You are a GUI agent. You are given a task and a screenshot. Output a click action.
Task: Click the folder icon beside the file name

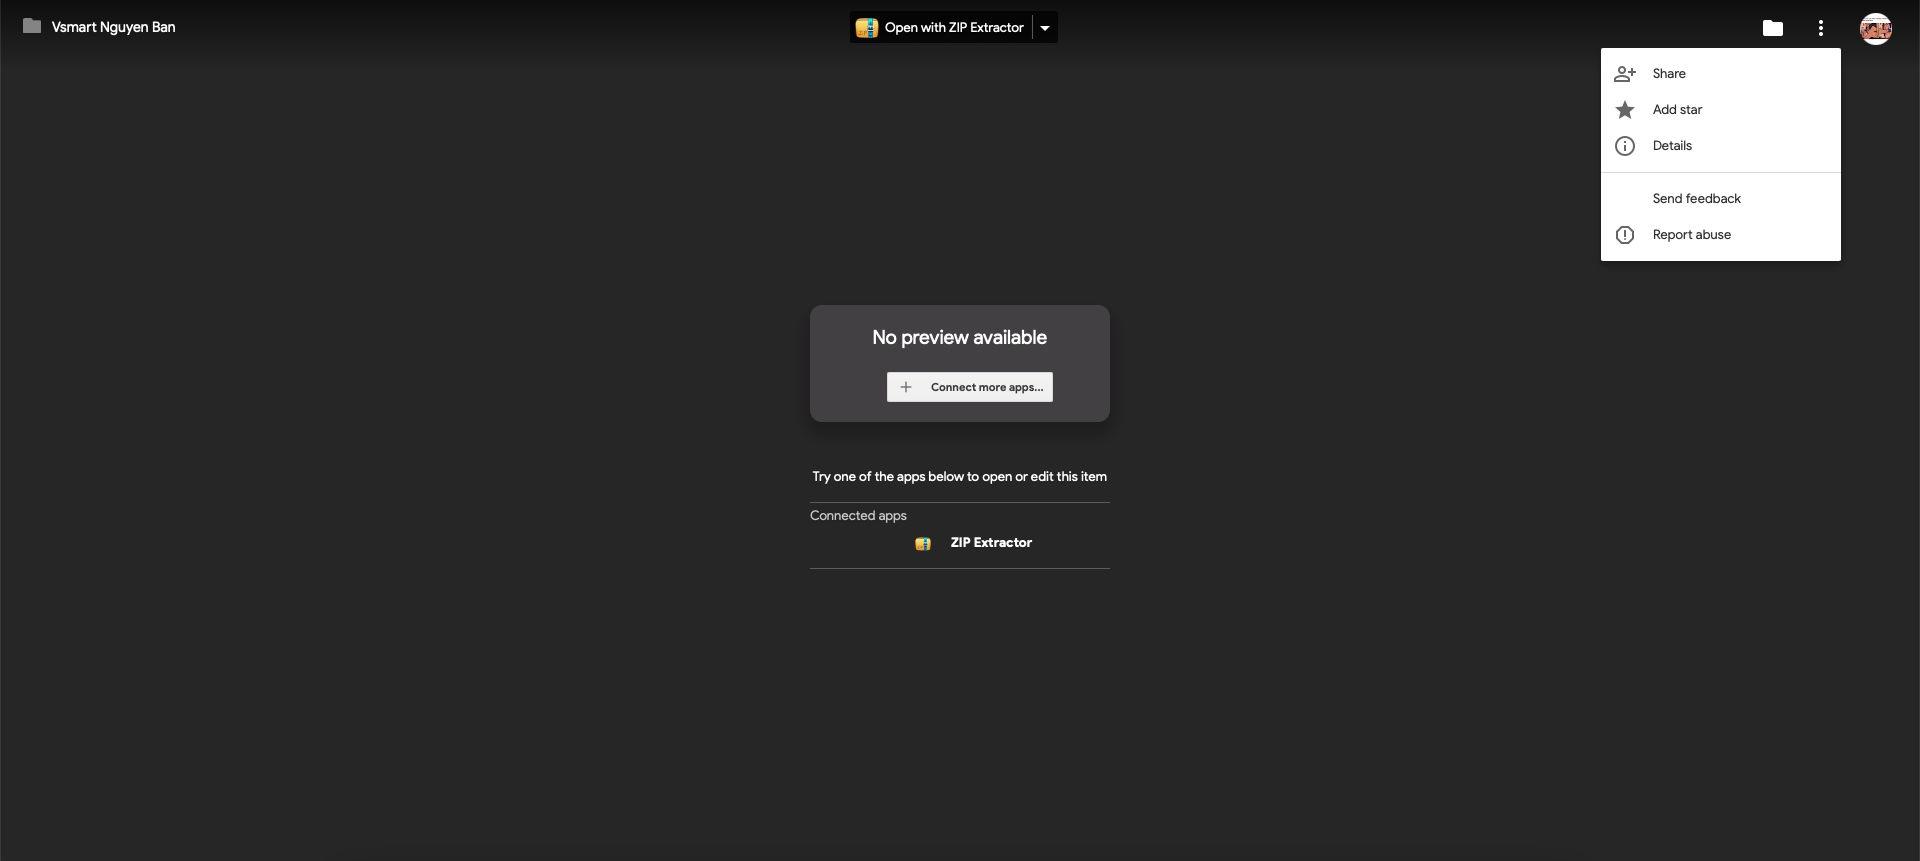tap(32, 27)
